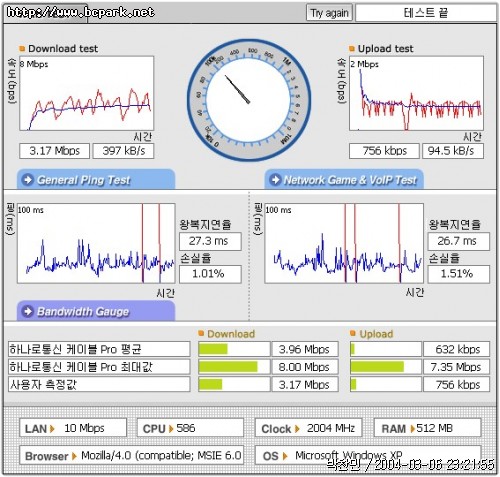Click the General Ping Test latency graph
The height and width of the screenshot is (477, 500).
click(96, 243)
